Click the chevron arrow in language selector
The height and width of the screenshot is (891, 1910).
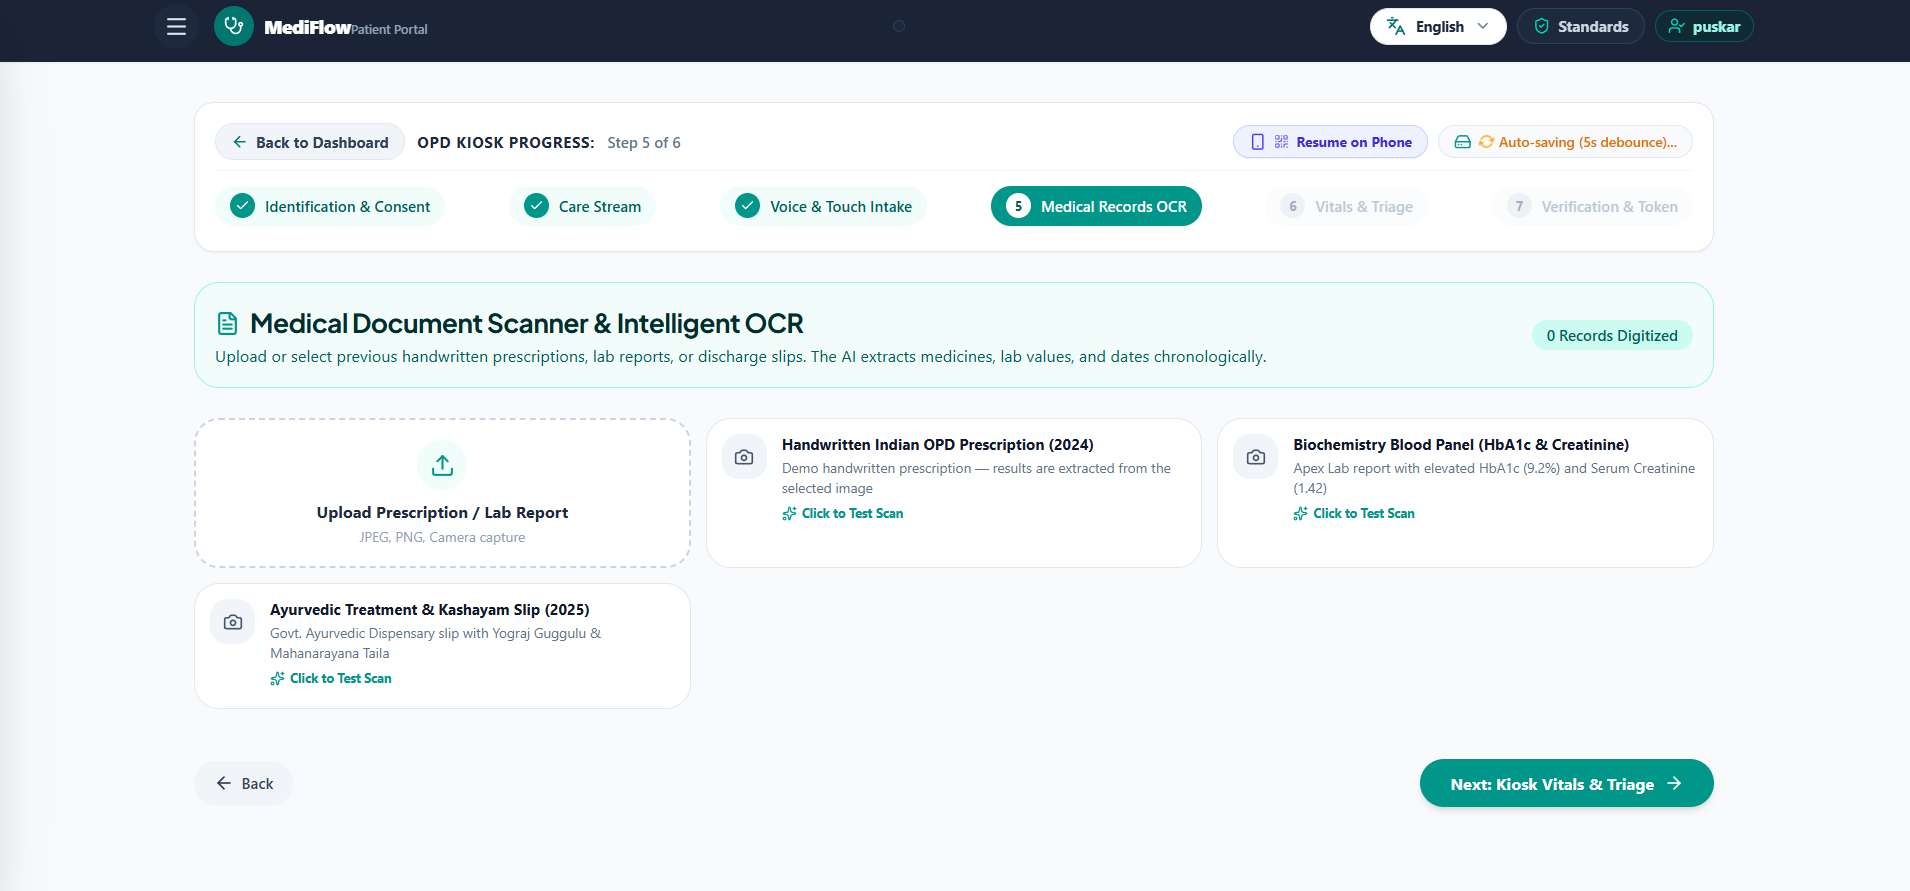pos(1483,27)
